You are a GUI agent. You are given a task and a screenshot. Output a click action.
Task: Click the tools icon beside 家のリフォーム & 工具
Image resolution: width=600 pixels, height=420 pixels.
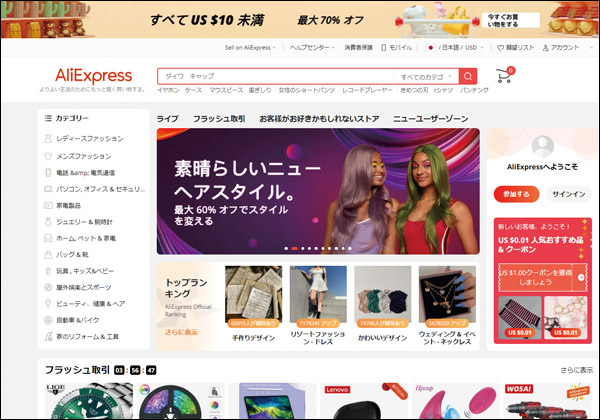(48, 337)
